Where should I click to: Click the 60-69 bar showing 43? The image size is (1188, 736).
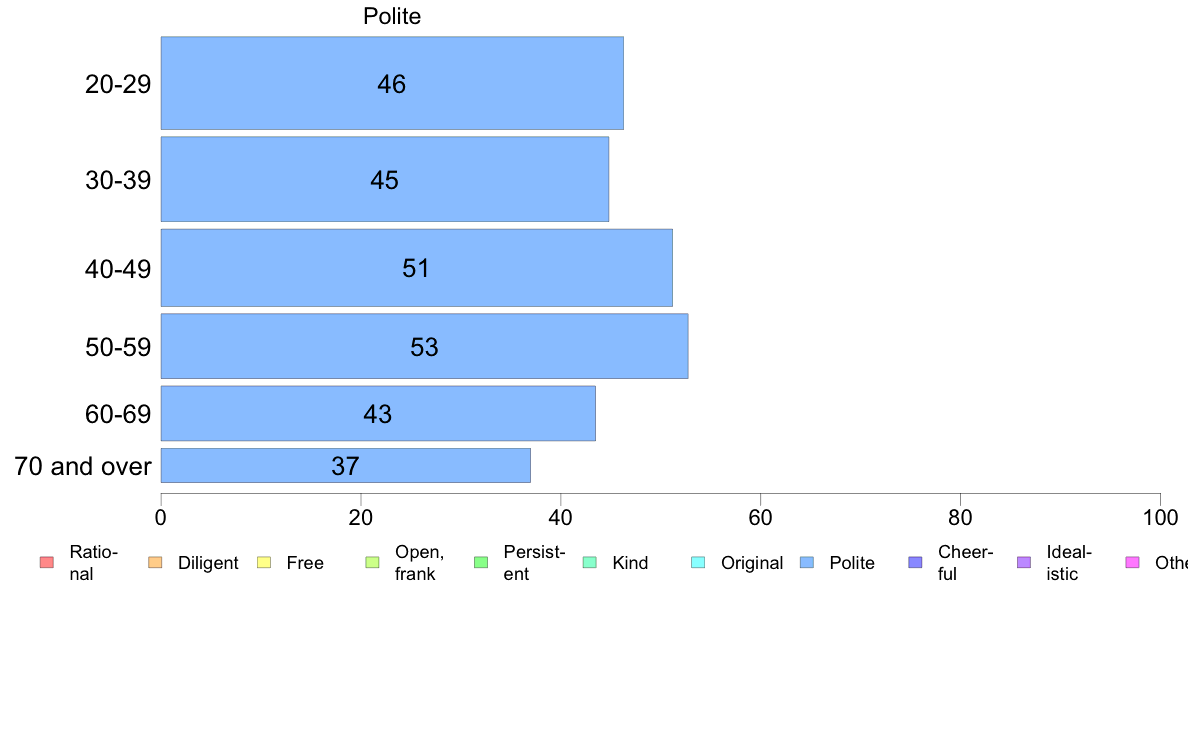tap(377, 414)
